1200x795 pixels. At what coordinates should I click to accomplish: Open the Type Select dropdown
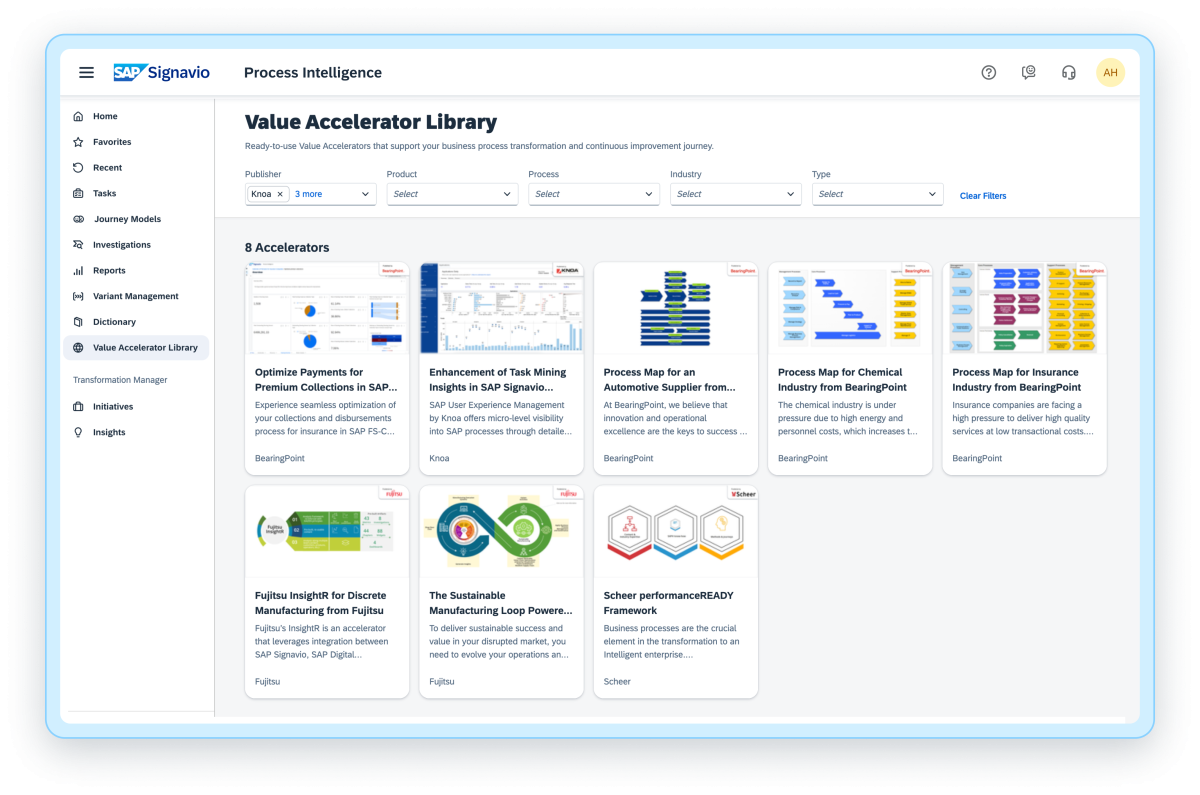(x=877, y=193)
